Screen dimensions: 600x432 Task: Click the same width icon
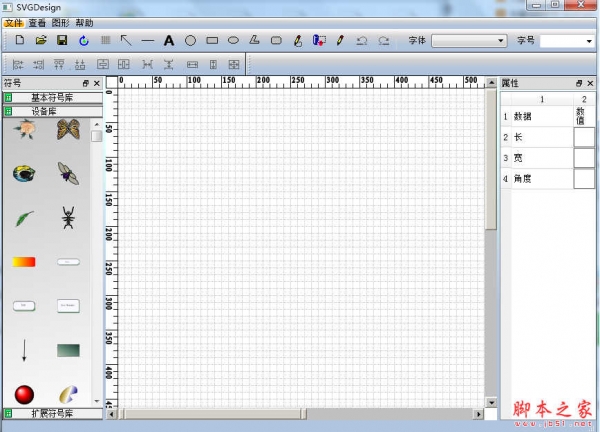pos(192,65)
